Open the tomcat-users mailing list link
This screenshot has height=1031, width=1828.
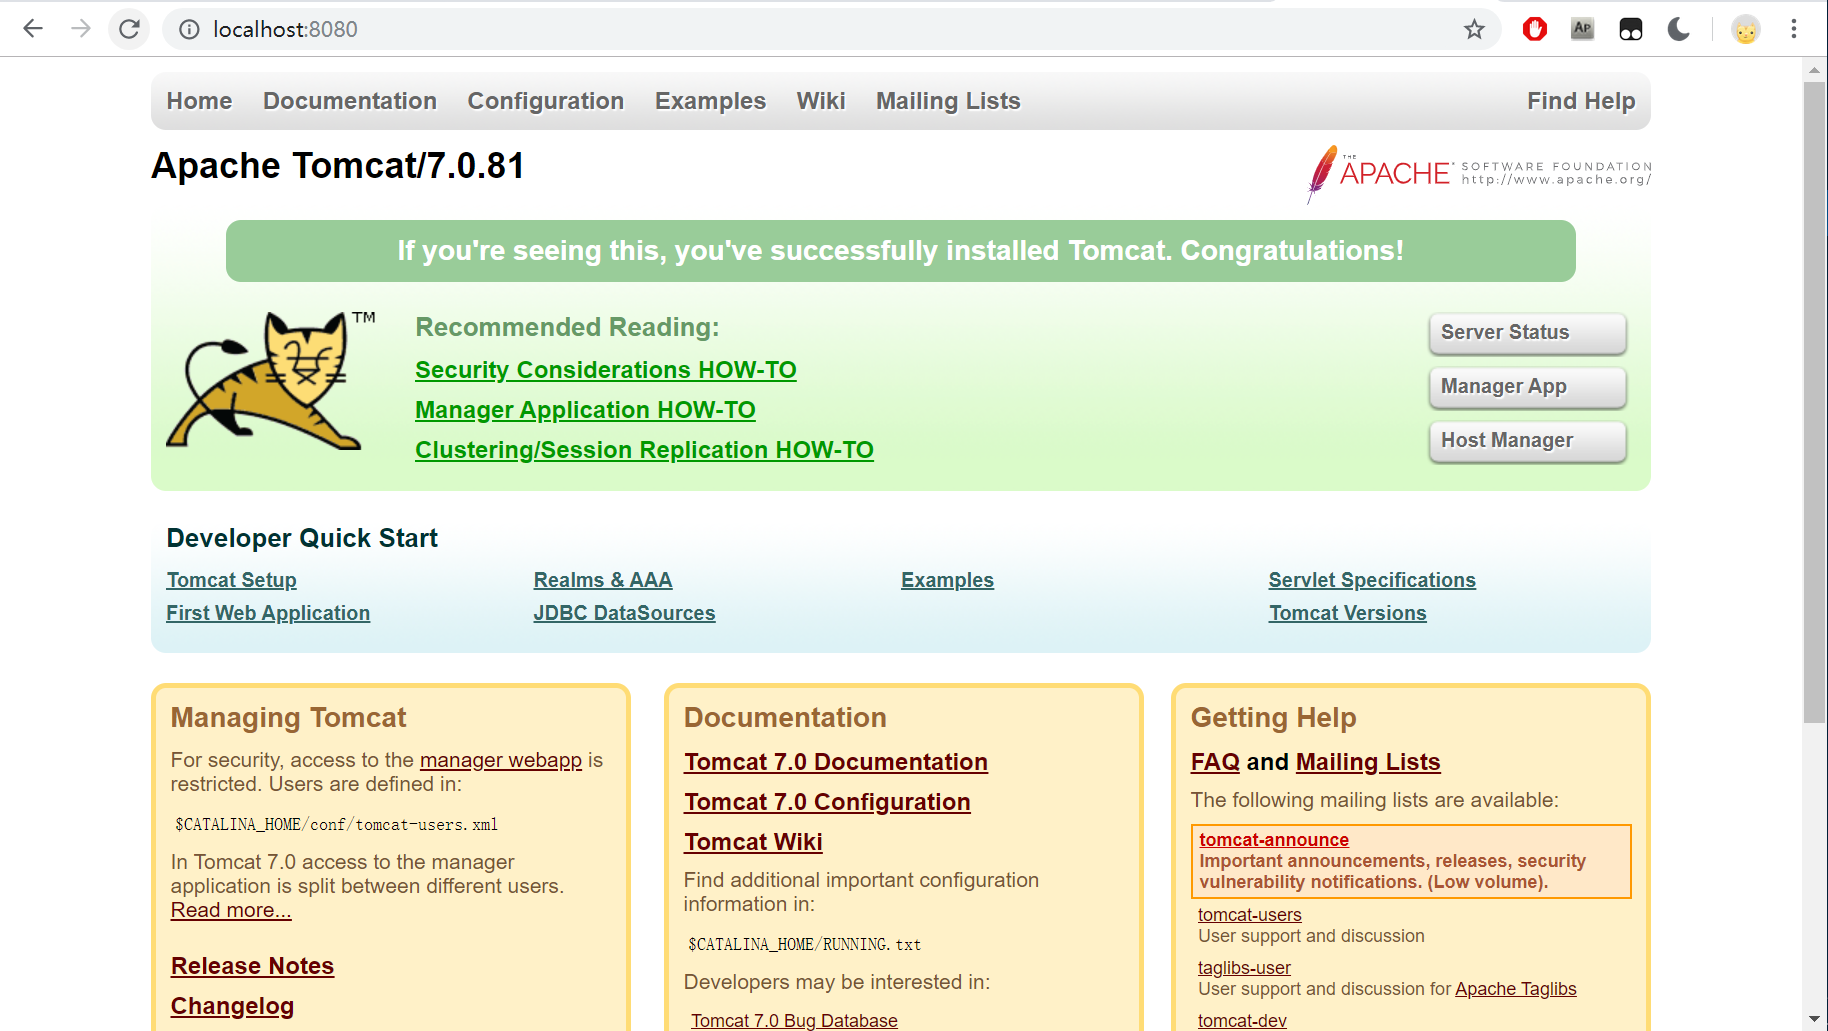click(1250, 915)
